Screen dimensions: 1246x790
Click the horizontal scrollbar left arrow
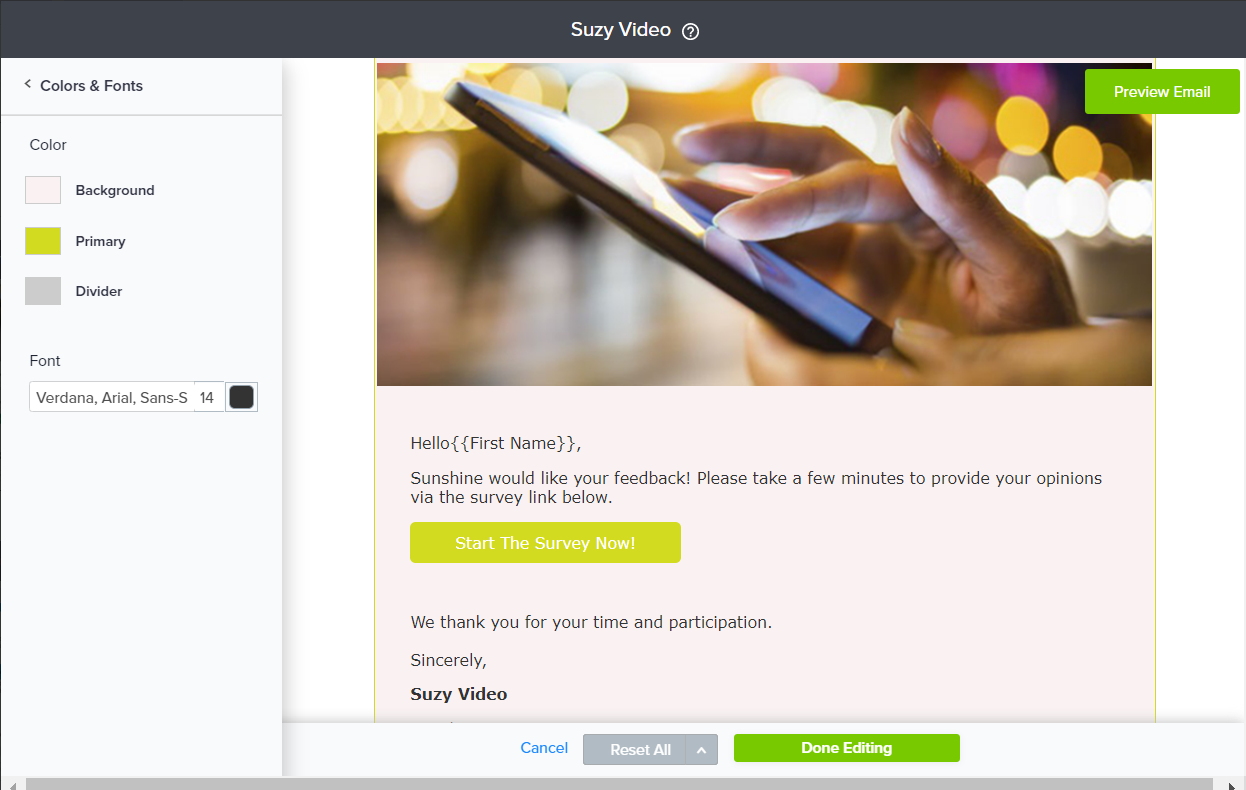pyautogui.click(x=12, y=784)
